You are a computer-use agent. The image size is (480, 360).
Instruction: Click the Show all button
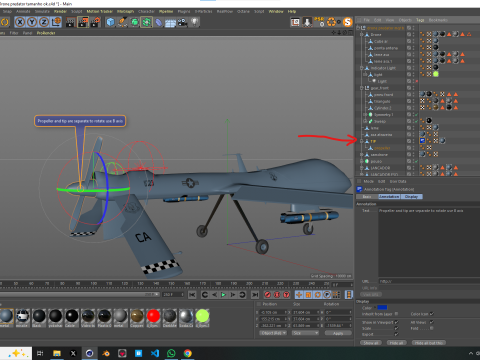[x=371, y=343]
